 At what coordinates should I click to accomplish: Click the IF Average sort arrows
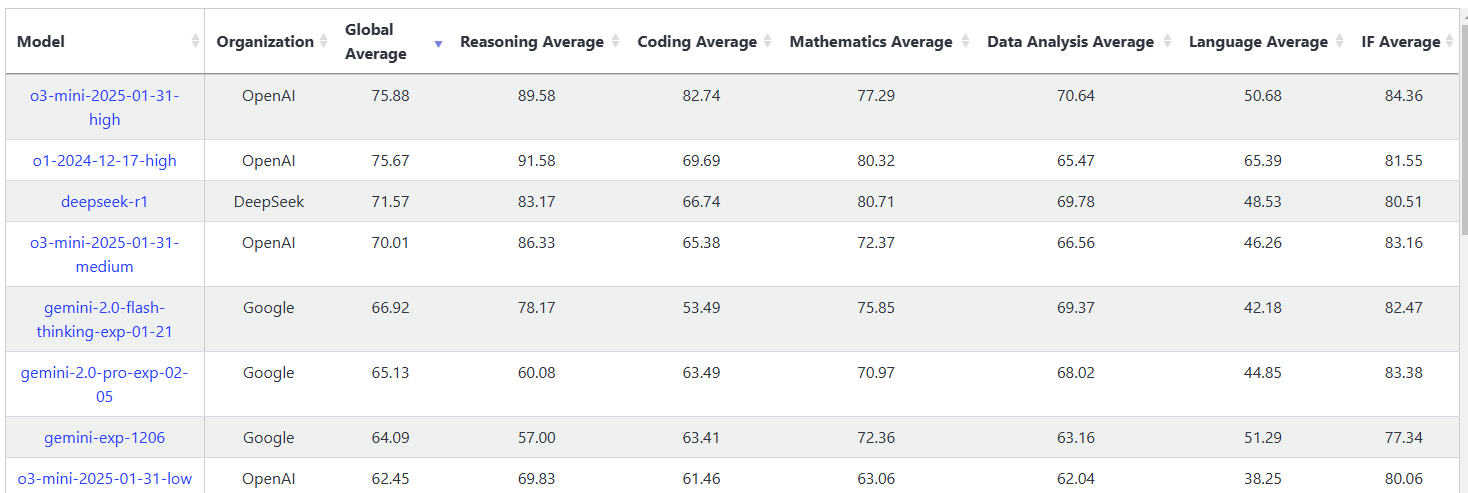tap(1451, 42)
